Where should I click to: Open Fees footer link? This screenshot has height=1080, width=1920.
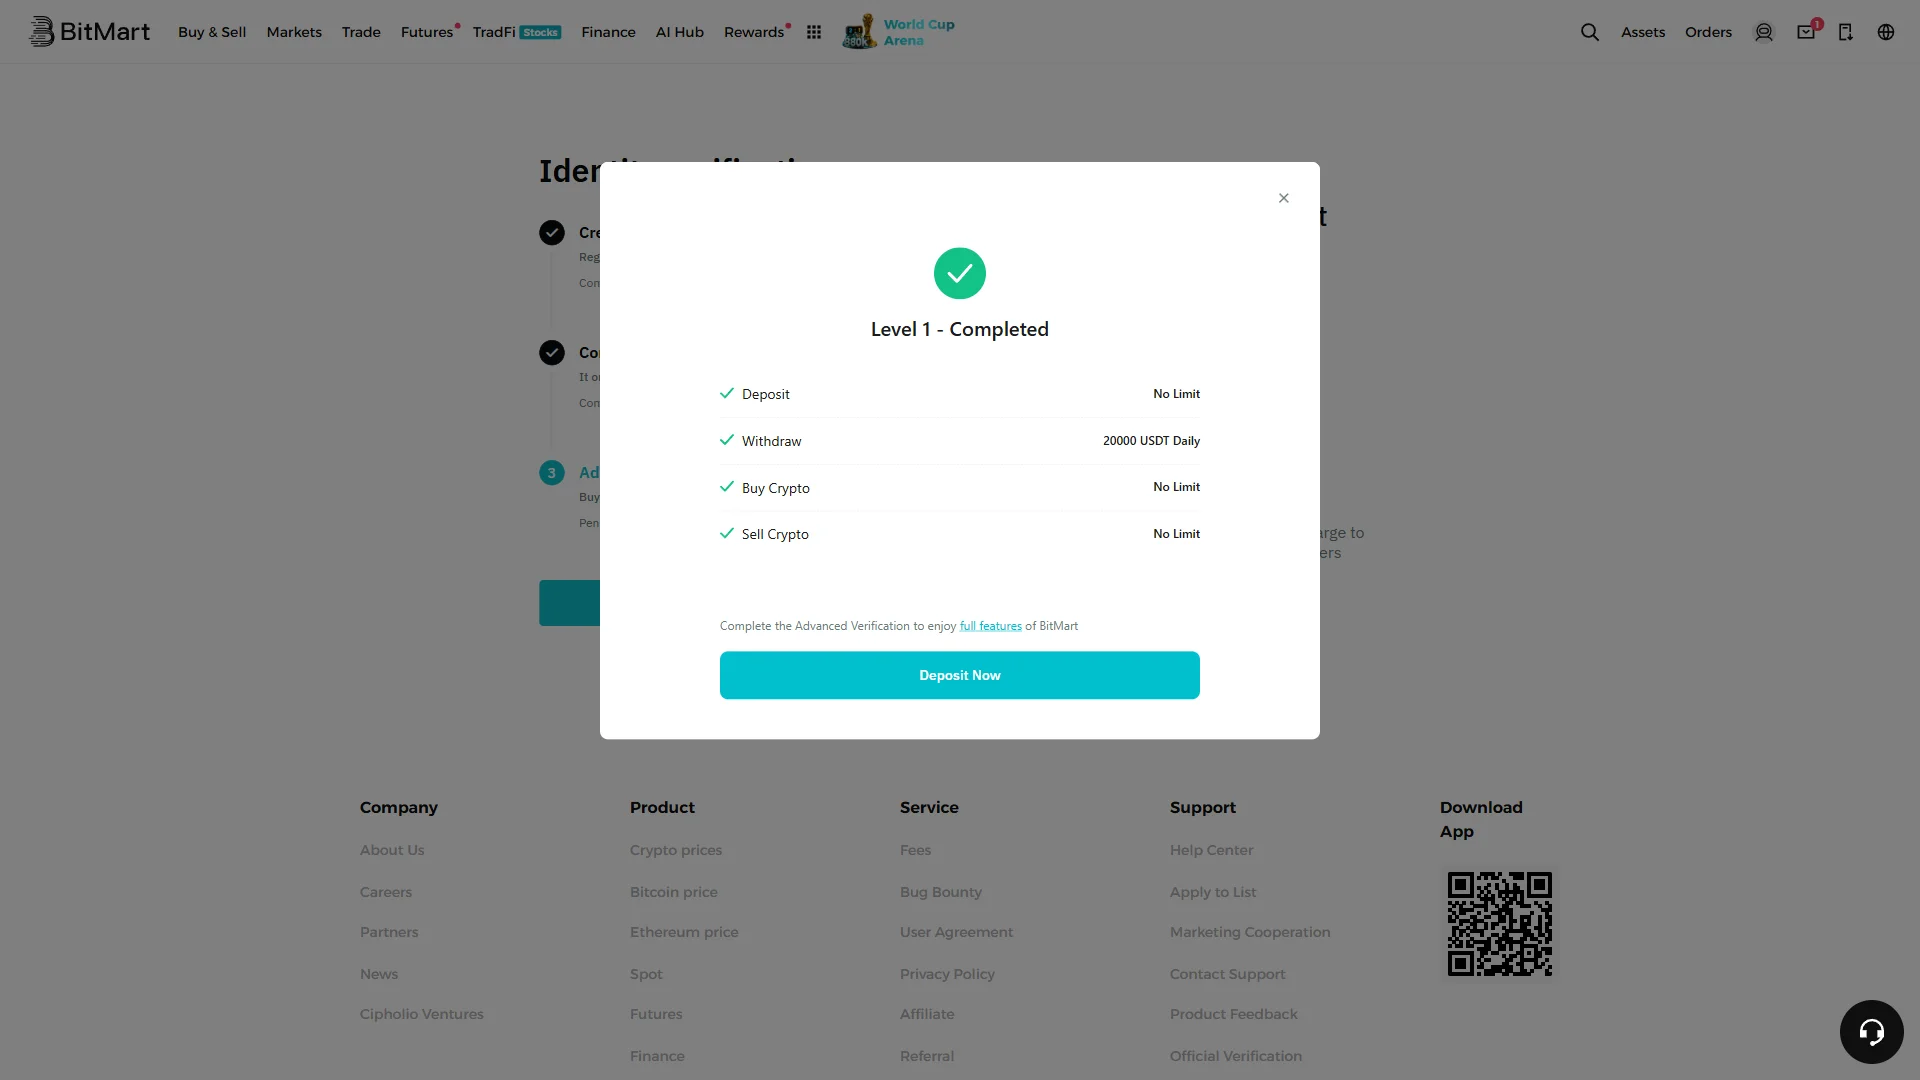coord(915,850)
